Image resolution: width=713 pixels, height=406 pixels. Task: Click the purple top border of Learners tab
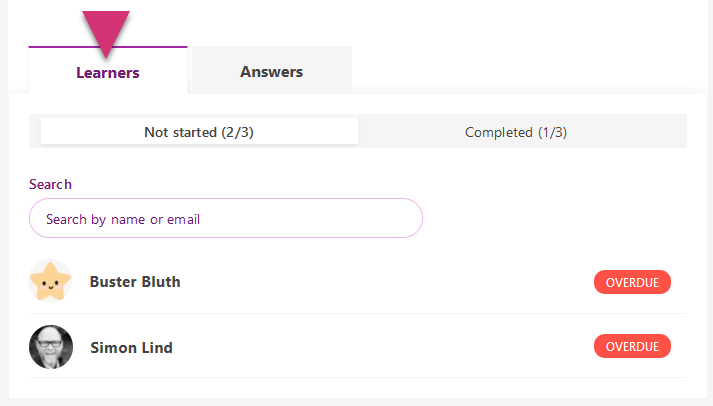coord(108,47)
